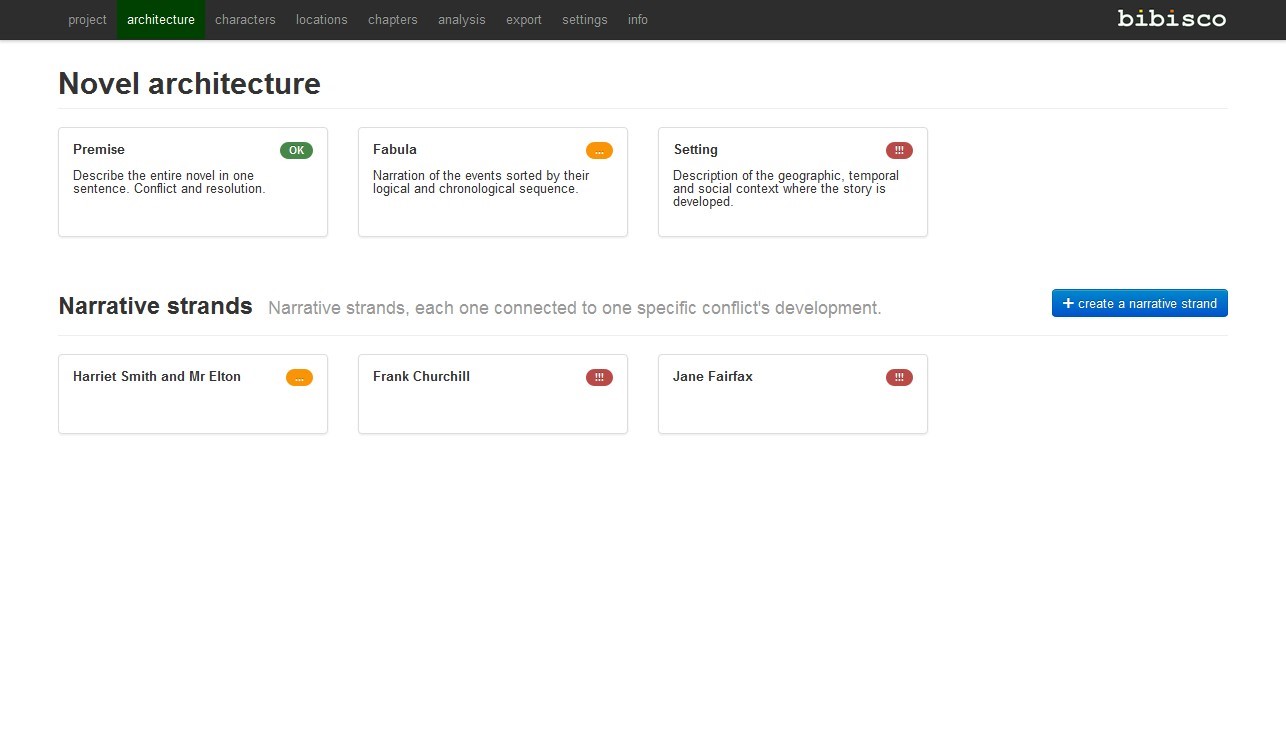Go to the characters section
This screenshot has height=741, width=1286.
point(245,20)
